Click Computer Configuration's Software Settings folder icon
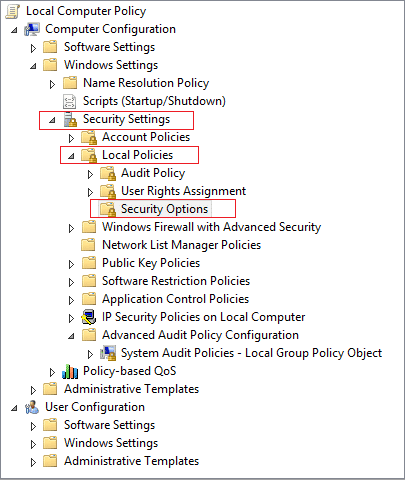Image resolution: width=405 pixels, height=480 pixels. tap(50, 47)
